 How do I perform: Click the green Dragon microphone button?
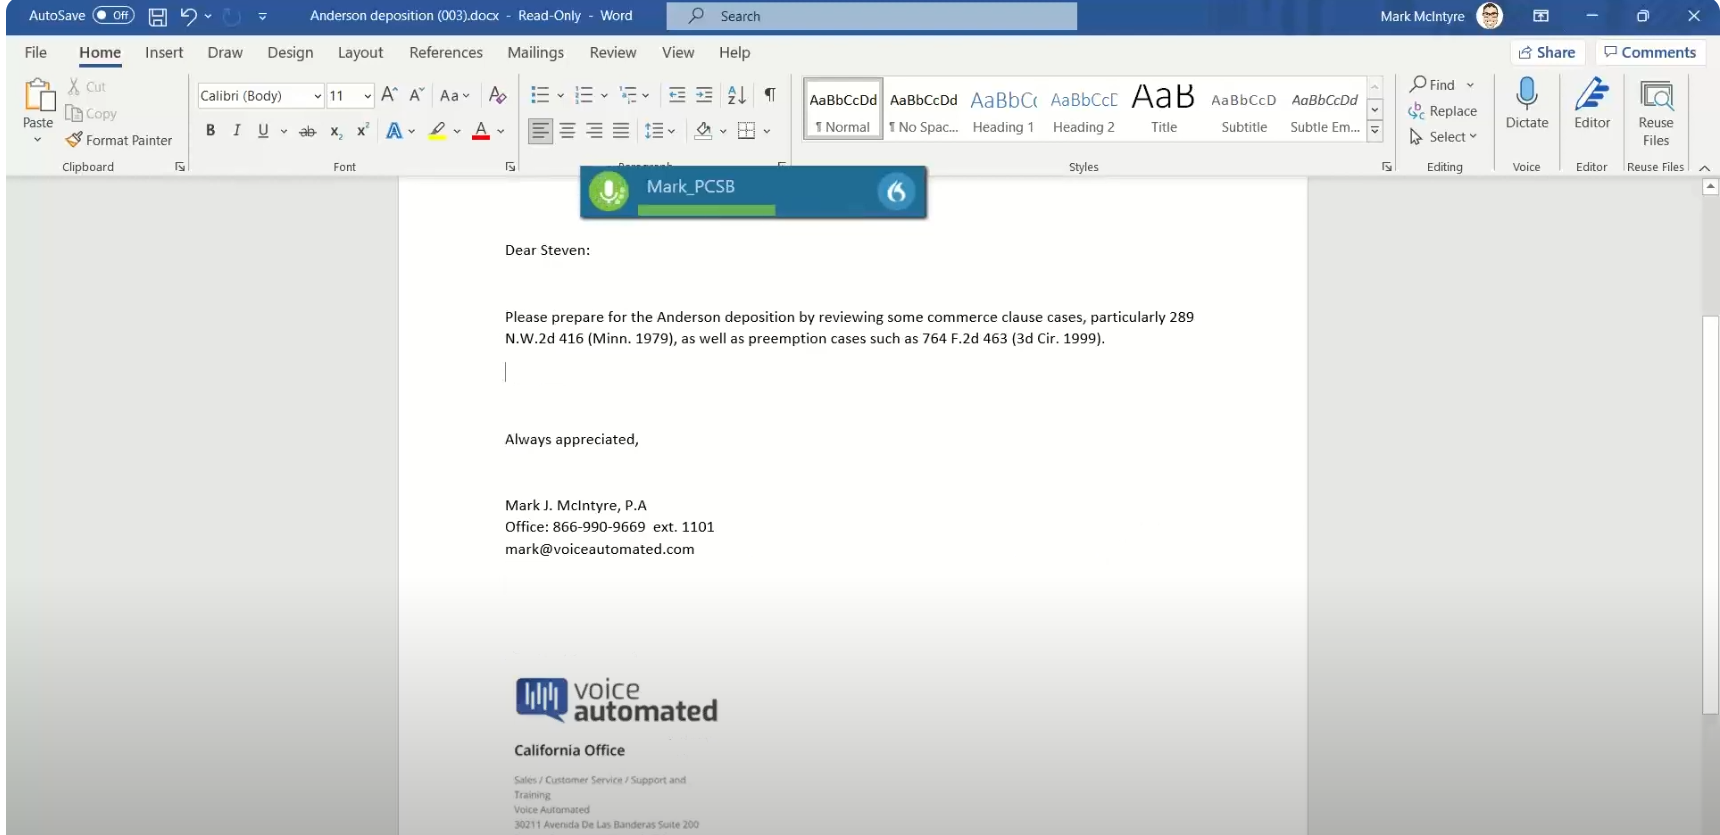pyautogui.click(x=608, y=191)
